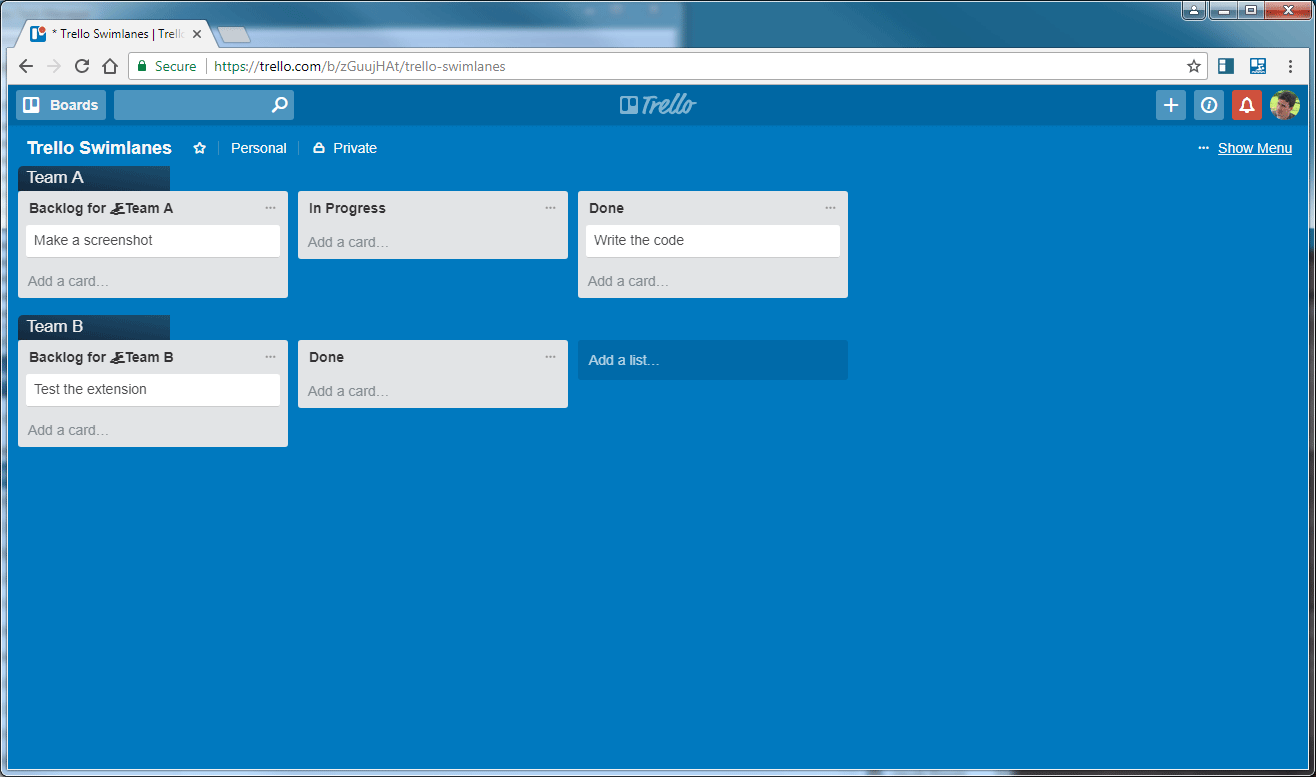
Task: Open the Make a screenshot card
Action: coord(153,241)
